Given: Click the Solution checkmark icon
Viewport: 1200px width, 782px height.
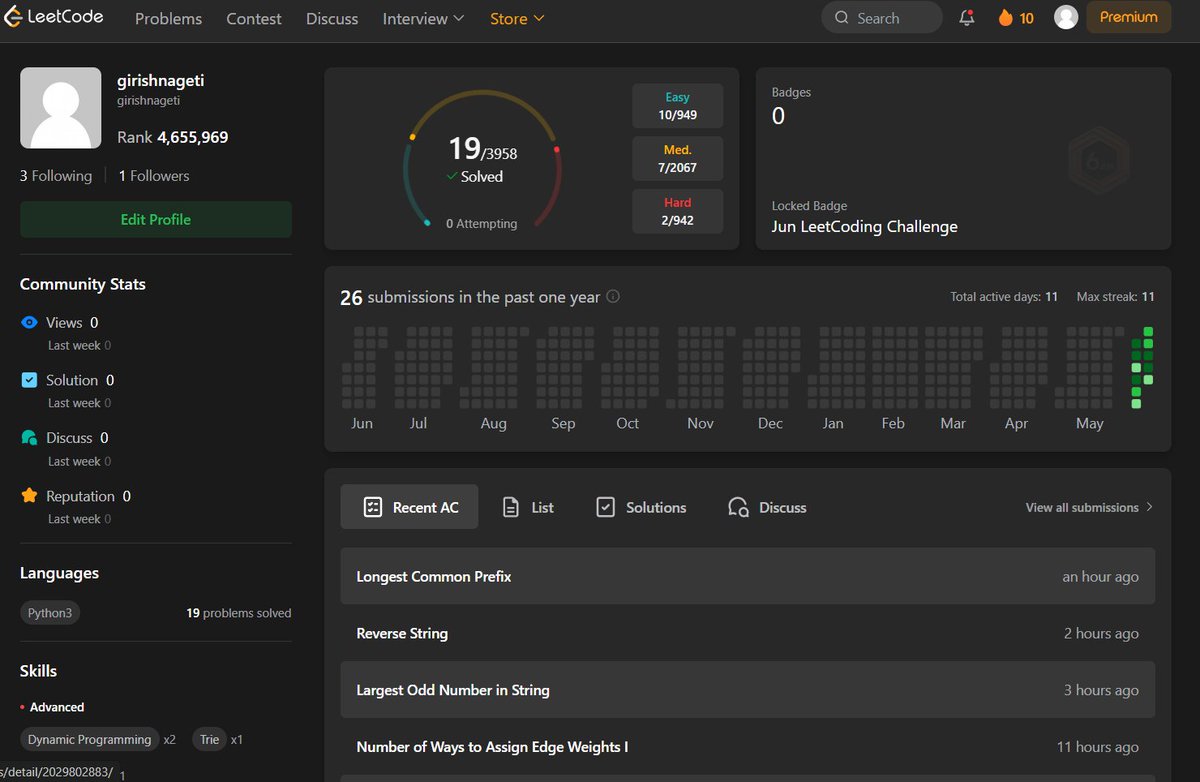Looking at the screenshot, I should [29, 380].
